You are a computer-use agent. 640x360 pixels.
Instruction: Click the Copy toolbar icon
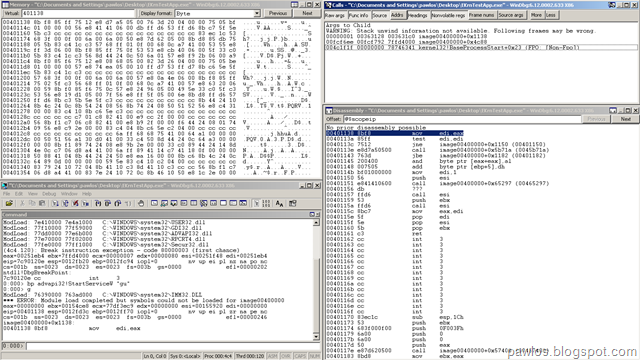[x=32, y=203]
